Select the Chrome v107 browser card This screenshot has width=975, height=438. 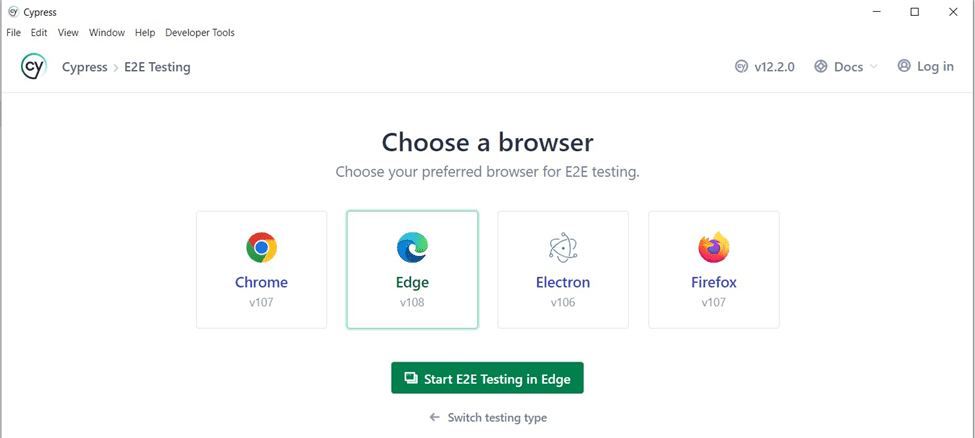pos(261,269)
